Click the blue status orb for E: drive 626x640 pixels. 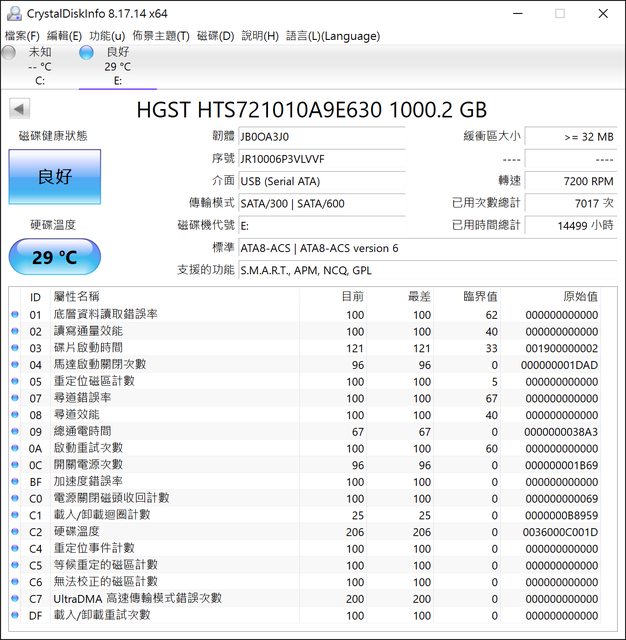[x=87, y=52]
